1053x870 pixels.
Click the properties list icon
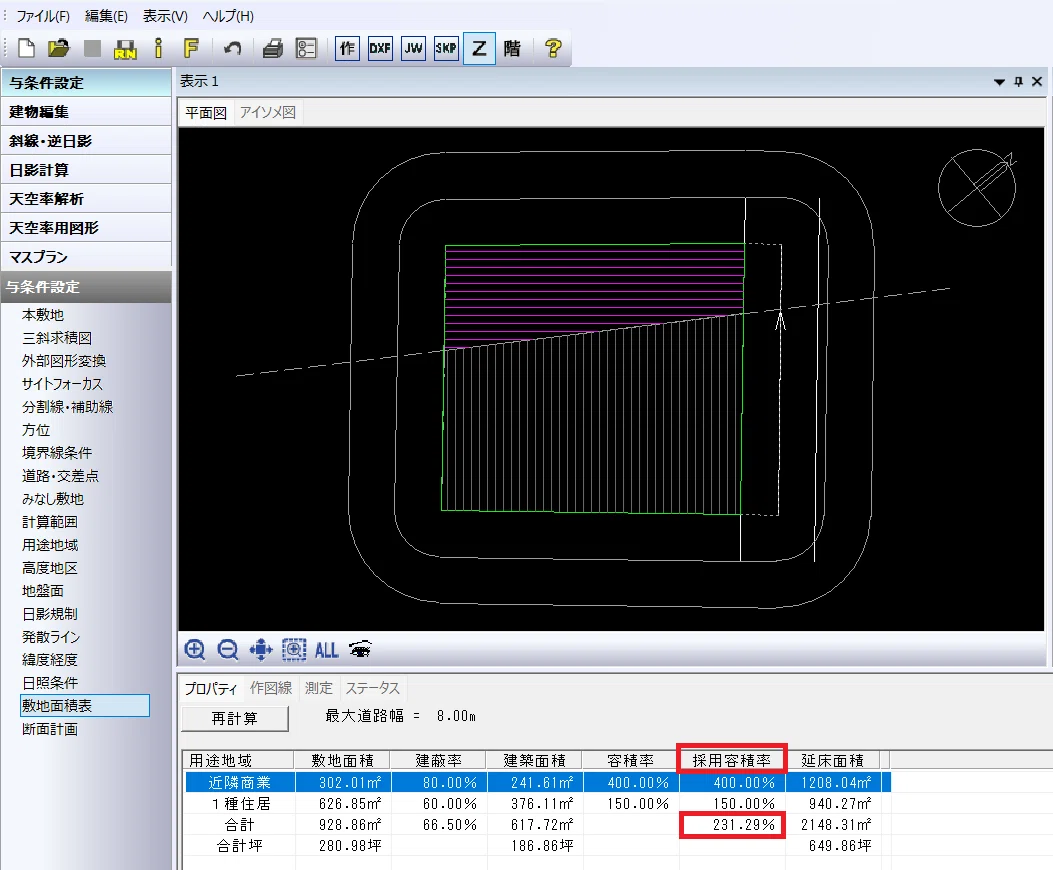click(x=306, y=48)
